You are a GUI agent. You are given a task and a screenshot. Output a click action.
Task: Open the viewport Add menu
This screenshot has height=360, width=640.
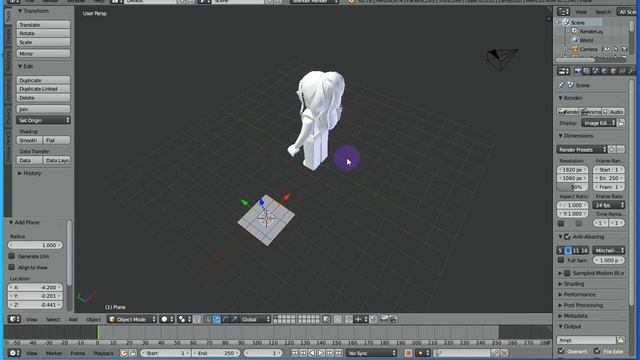[73, 320]
